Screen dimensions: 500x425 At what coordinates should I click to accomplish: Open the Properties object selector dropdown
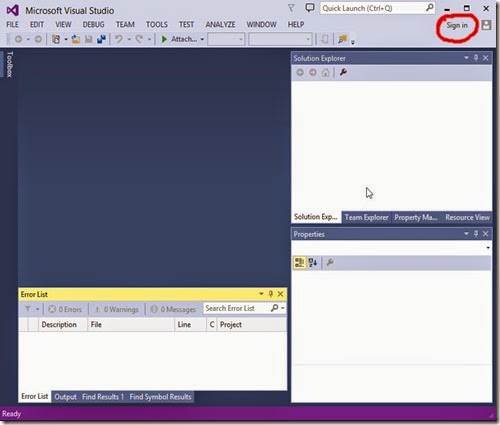click(x=488, y=247)
